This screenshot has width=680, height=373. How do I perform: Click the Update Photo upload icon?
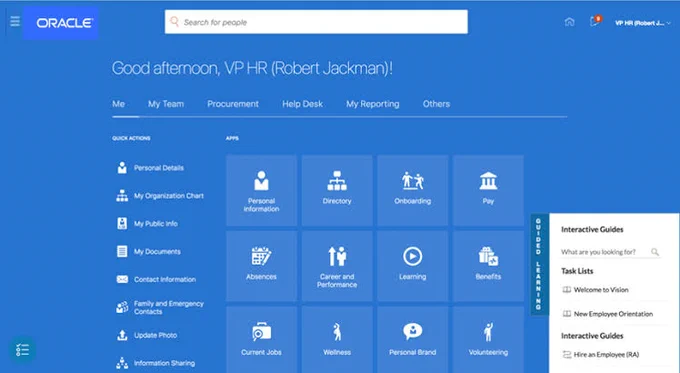click(x=122, y=335)
